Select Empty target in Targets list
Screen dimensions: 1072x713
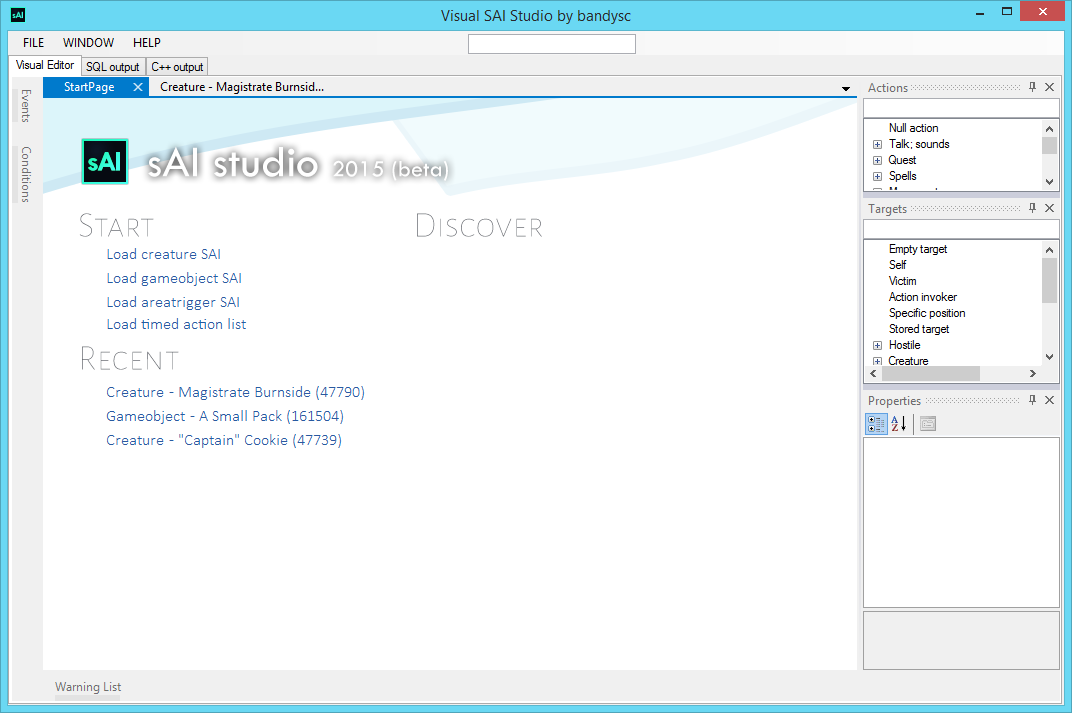click(x=917, y=249)
